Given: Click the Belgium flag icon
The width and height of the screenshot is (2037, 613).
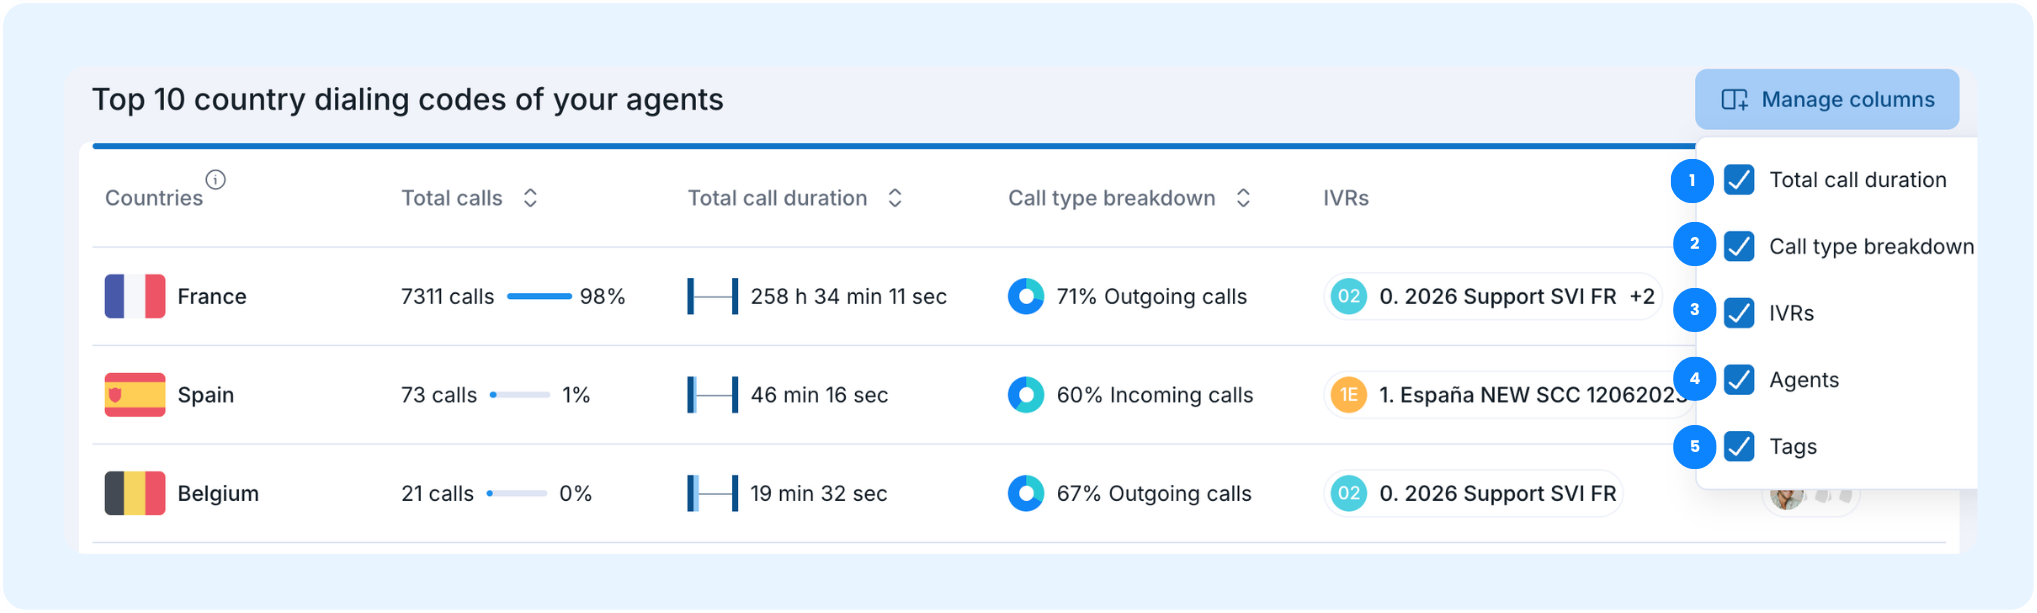Looking at the screenshot, I should [x=135, y=493].
